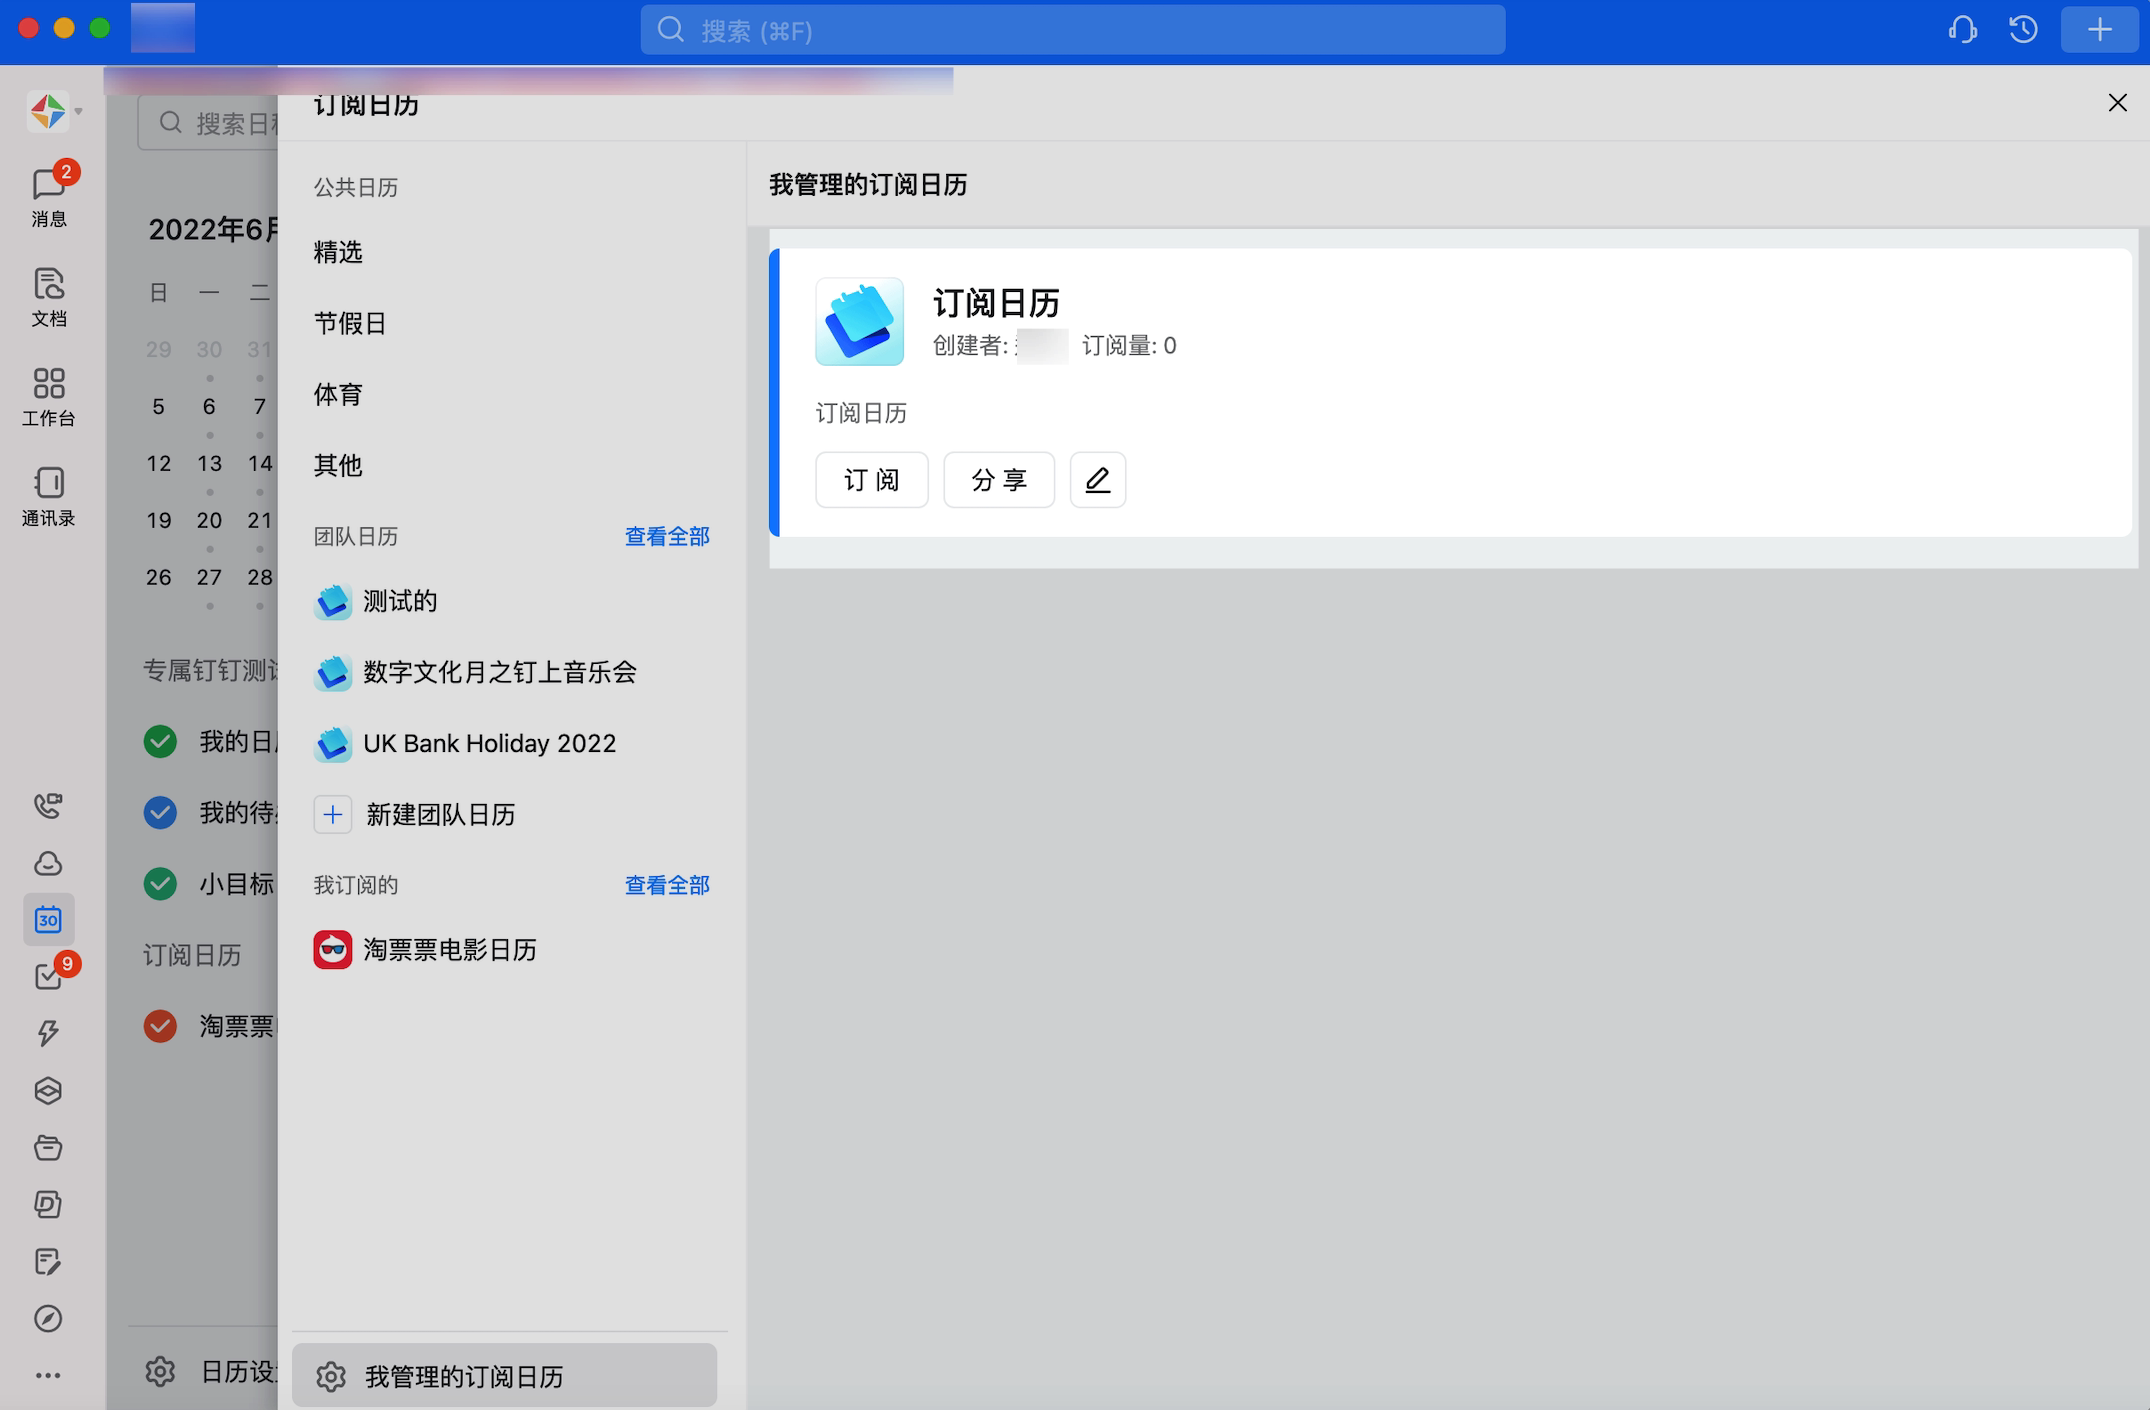Click the to-do icon with 9 badge
The height and width of the screenshot is (1410, 2150).
tap(48, 976)
